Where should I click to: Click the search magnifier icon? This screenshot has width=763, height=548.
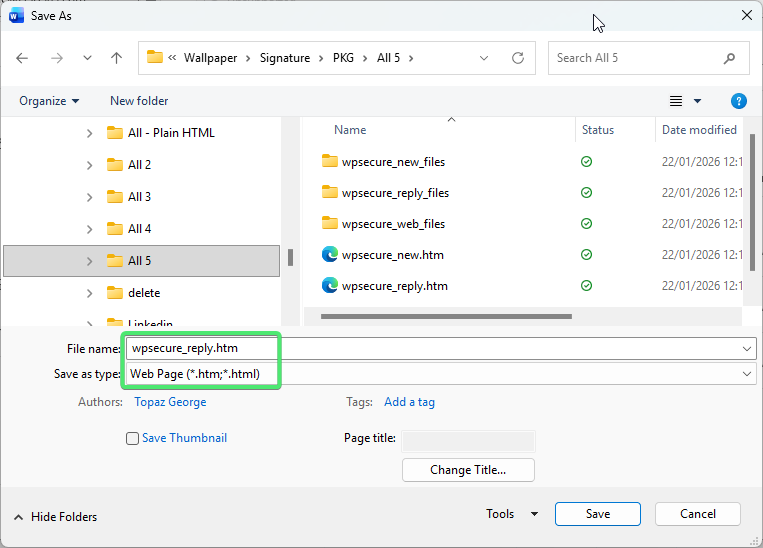(730, 58)
